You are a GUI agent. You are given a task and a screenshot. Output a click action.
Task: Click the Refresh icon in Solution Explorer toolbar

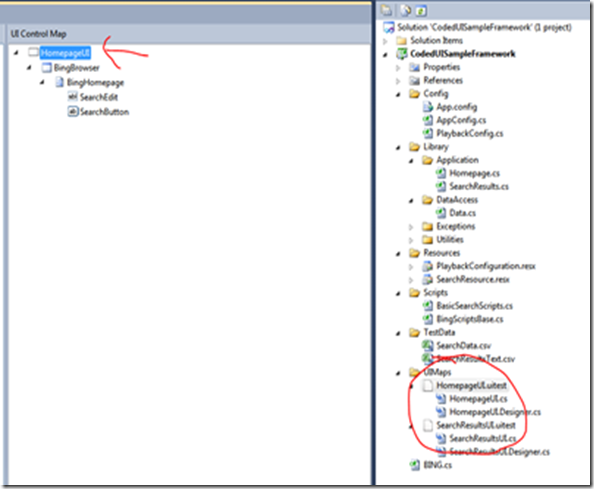tap(421, 11)
